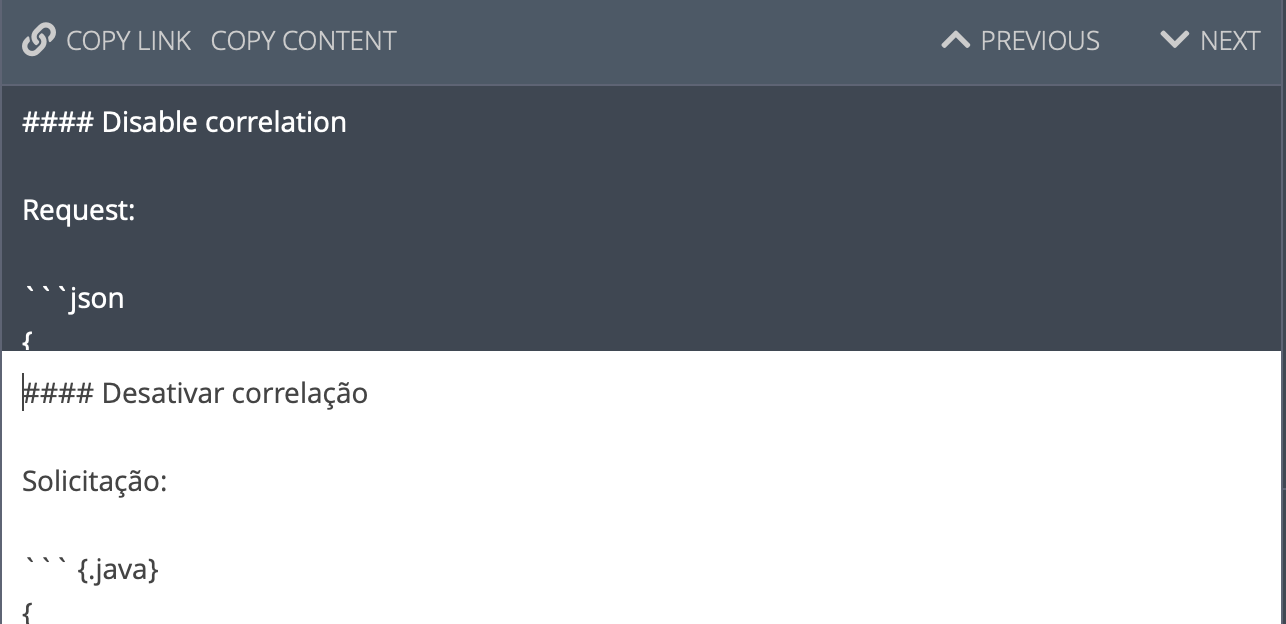Image resolution: width=1286 pixels, height=624 pixels.
Task: Copy the source content with COPY CONTENT
Action: click(x=304, y=41)
